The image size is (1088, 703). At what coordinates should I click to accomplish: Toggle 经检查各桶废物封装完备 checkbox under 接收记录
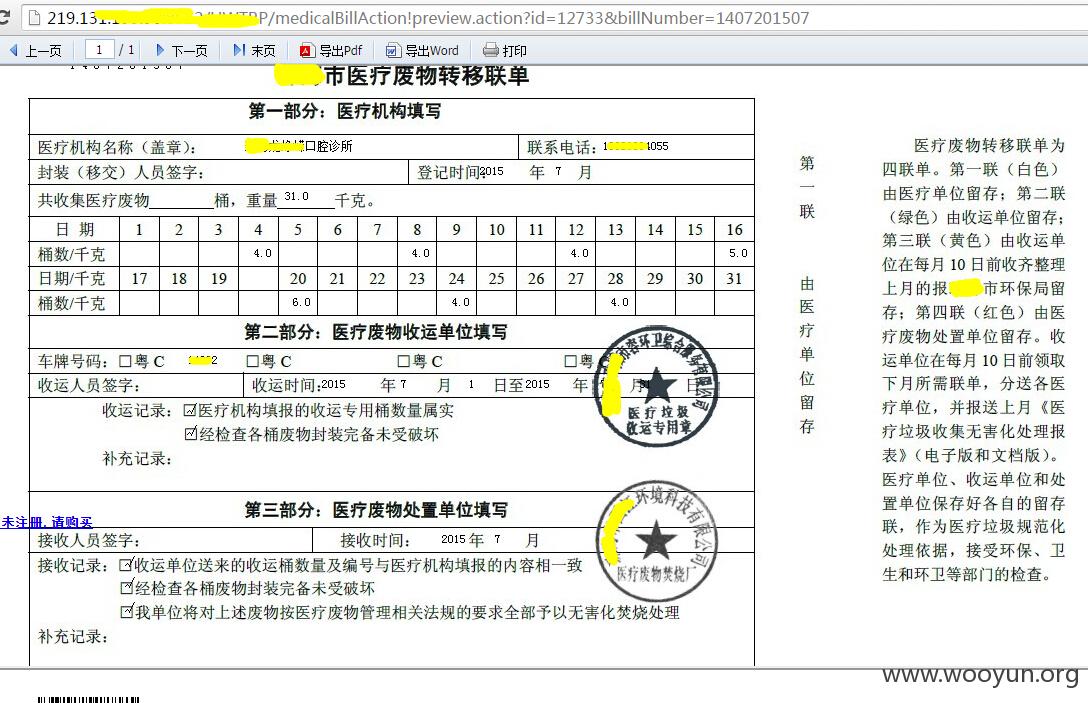[126, 587]
